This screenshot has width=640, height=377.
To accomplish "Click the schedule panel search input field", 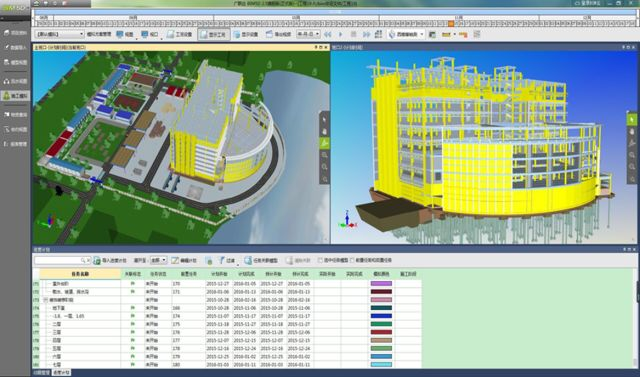I will pyautogui.click(x=60, y=260).
